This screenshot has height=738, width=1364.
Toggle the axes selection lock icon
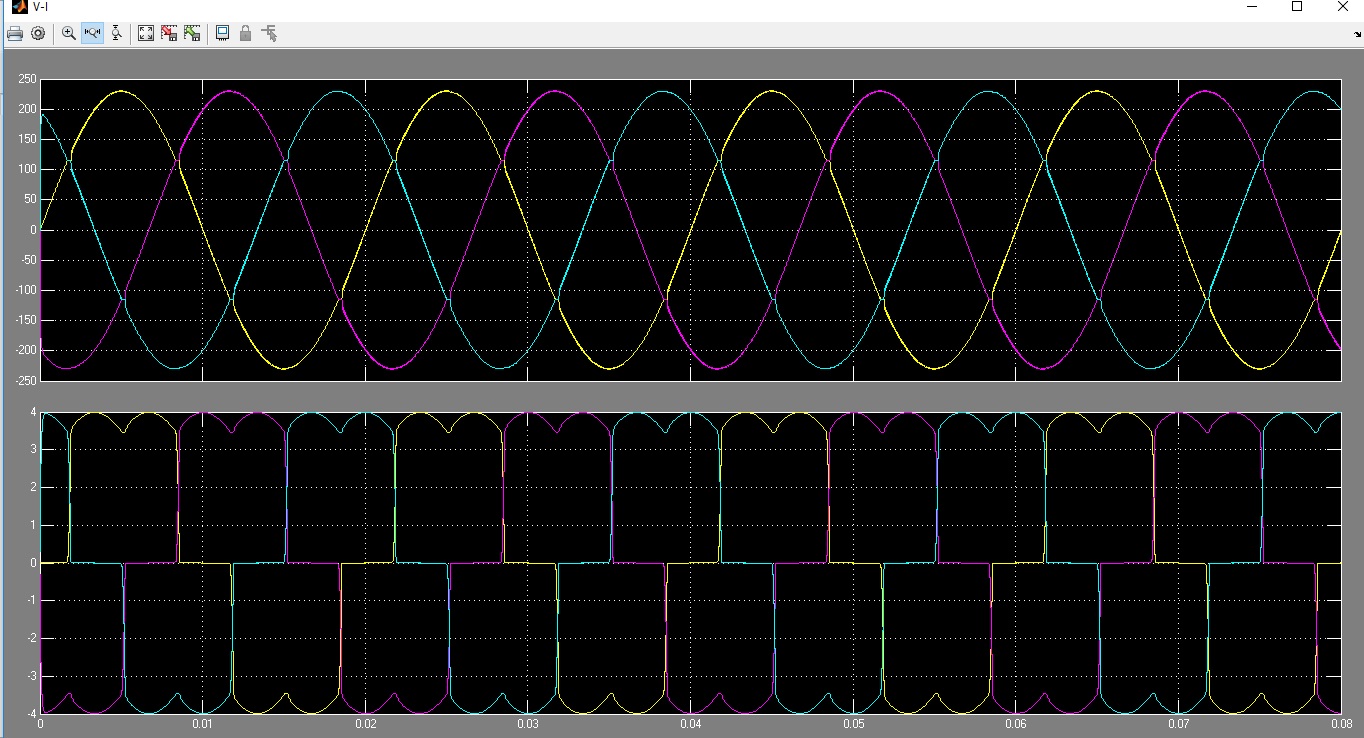245,33
